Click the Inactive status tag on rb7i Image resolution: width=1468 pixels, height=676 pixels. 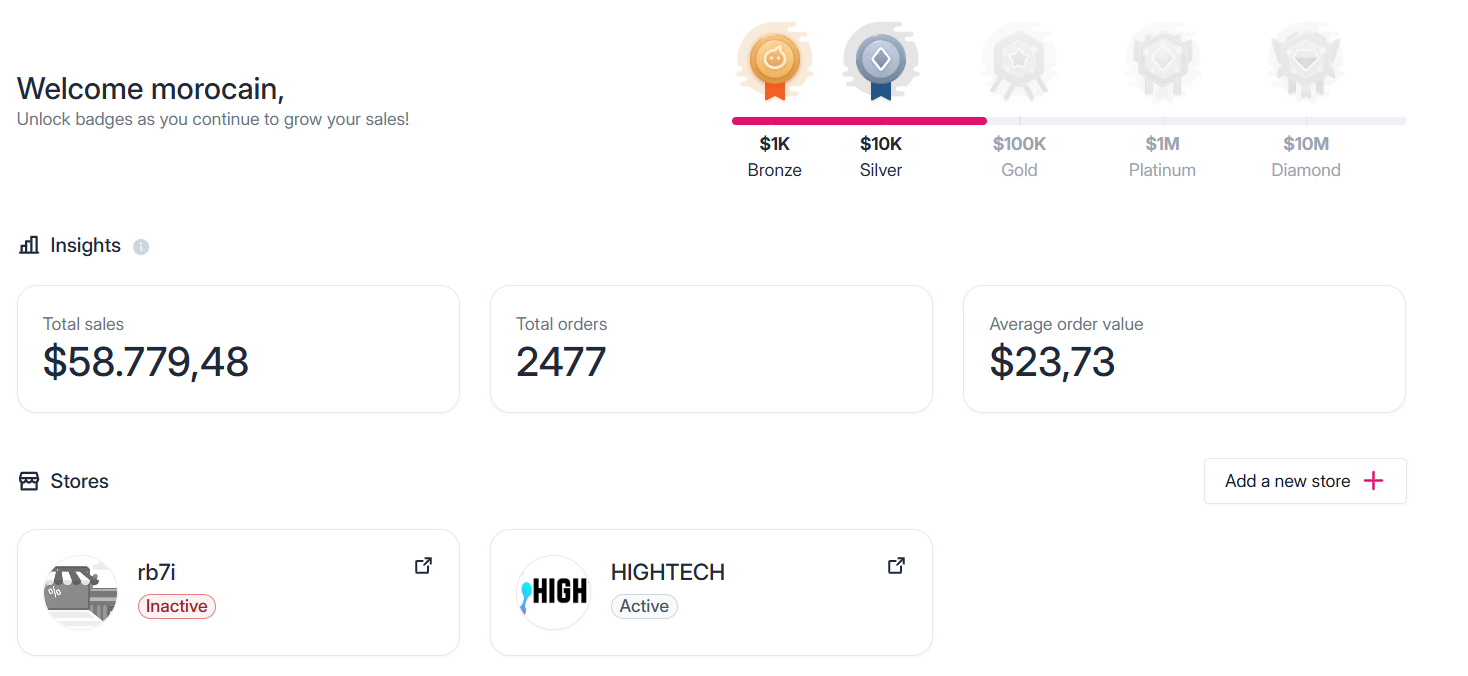pos(177,606)
